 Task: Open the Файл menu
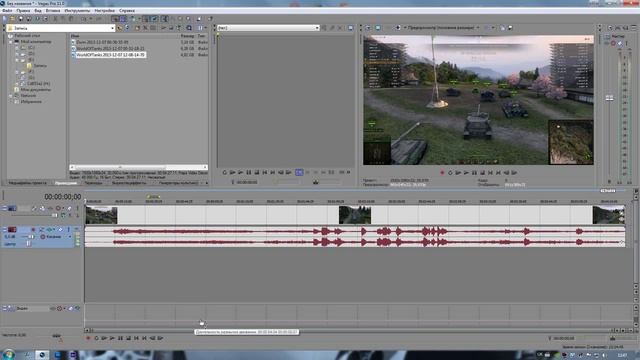pyautogui.click(x=7, y=11)
